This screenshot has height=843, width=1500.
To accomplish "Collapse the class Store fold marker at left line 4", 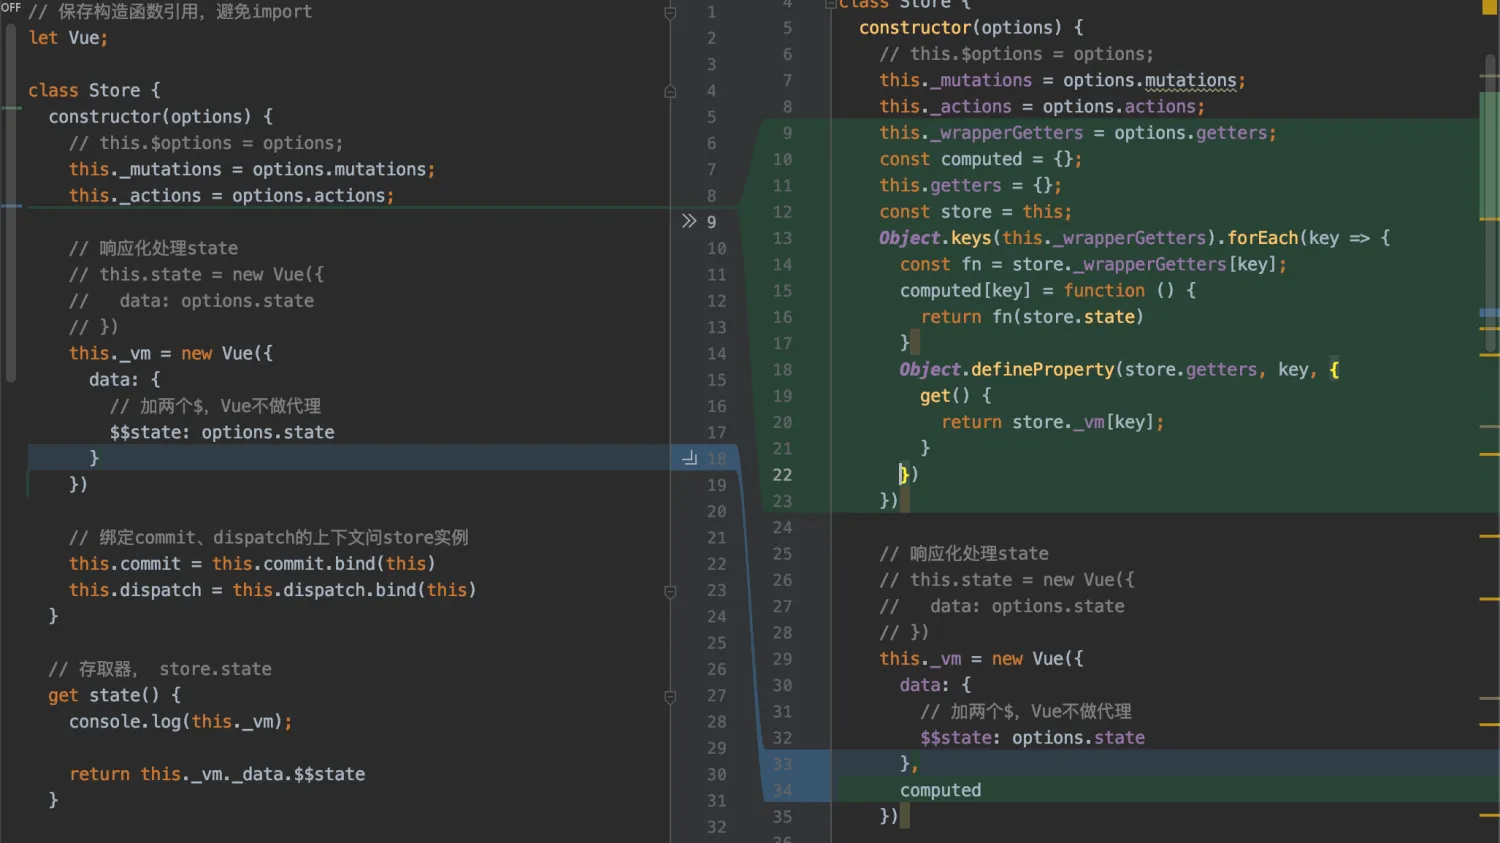I will coord(670,91).
